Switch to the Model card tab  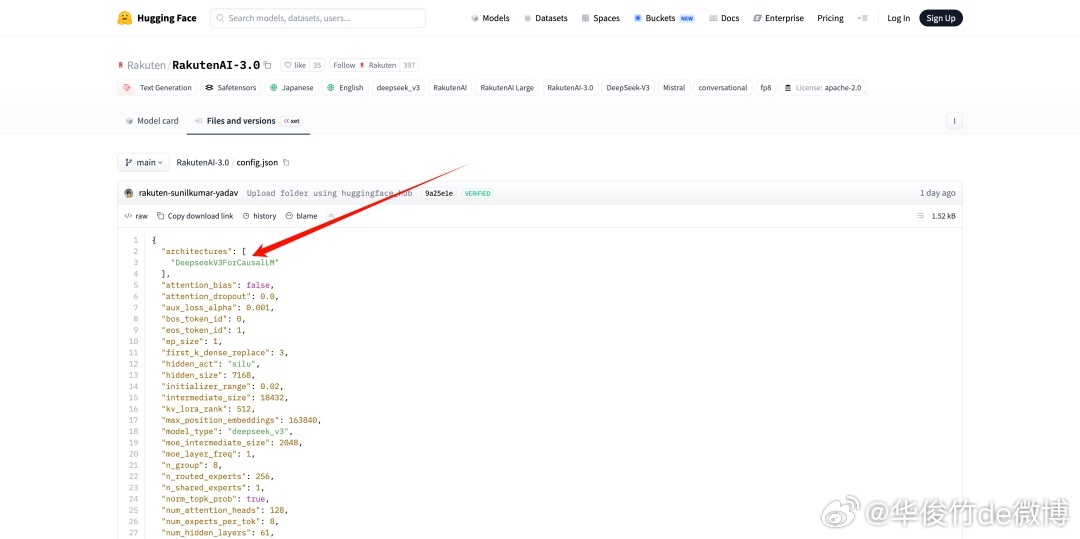[152, 120]
